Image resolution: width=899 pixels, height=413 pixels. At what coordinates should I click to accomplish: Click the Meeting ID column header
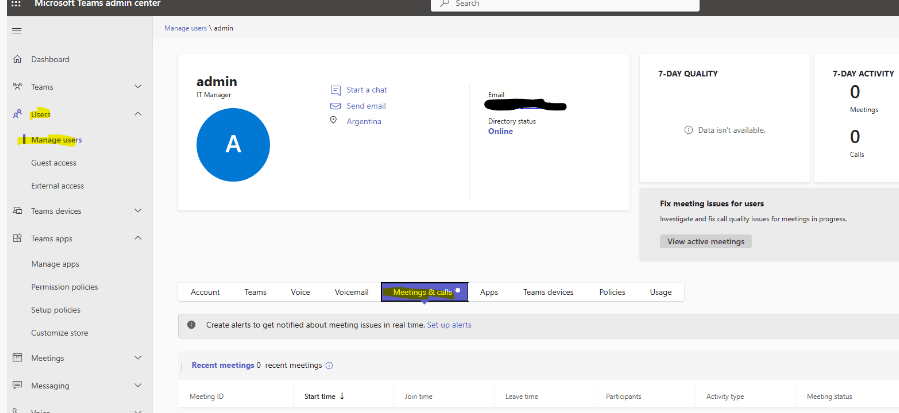(206, 396)
